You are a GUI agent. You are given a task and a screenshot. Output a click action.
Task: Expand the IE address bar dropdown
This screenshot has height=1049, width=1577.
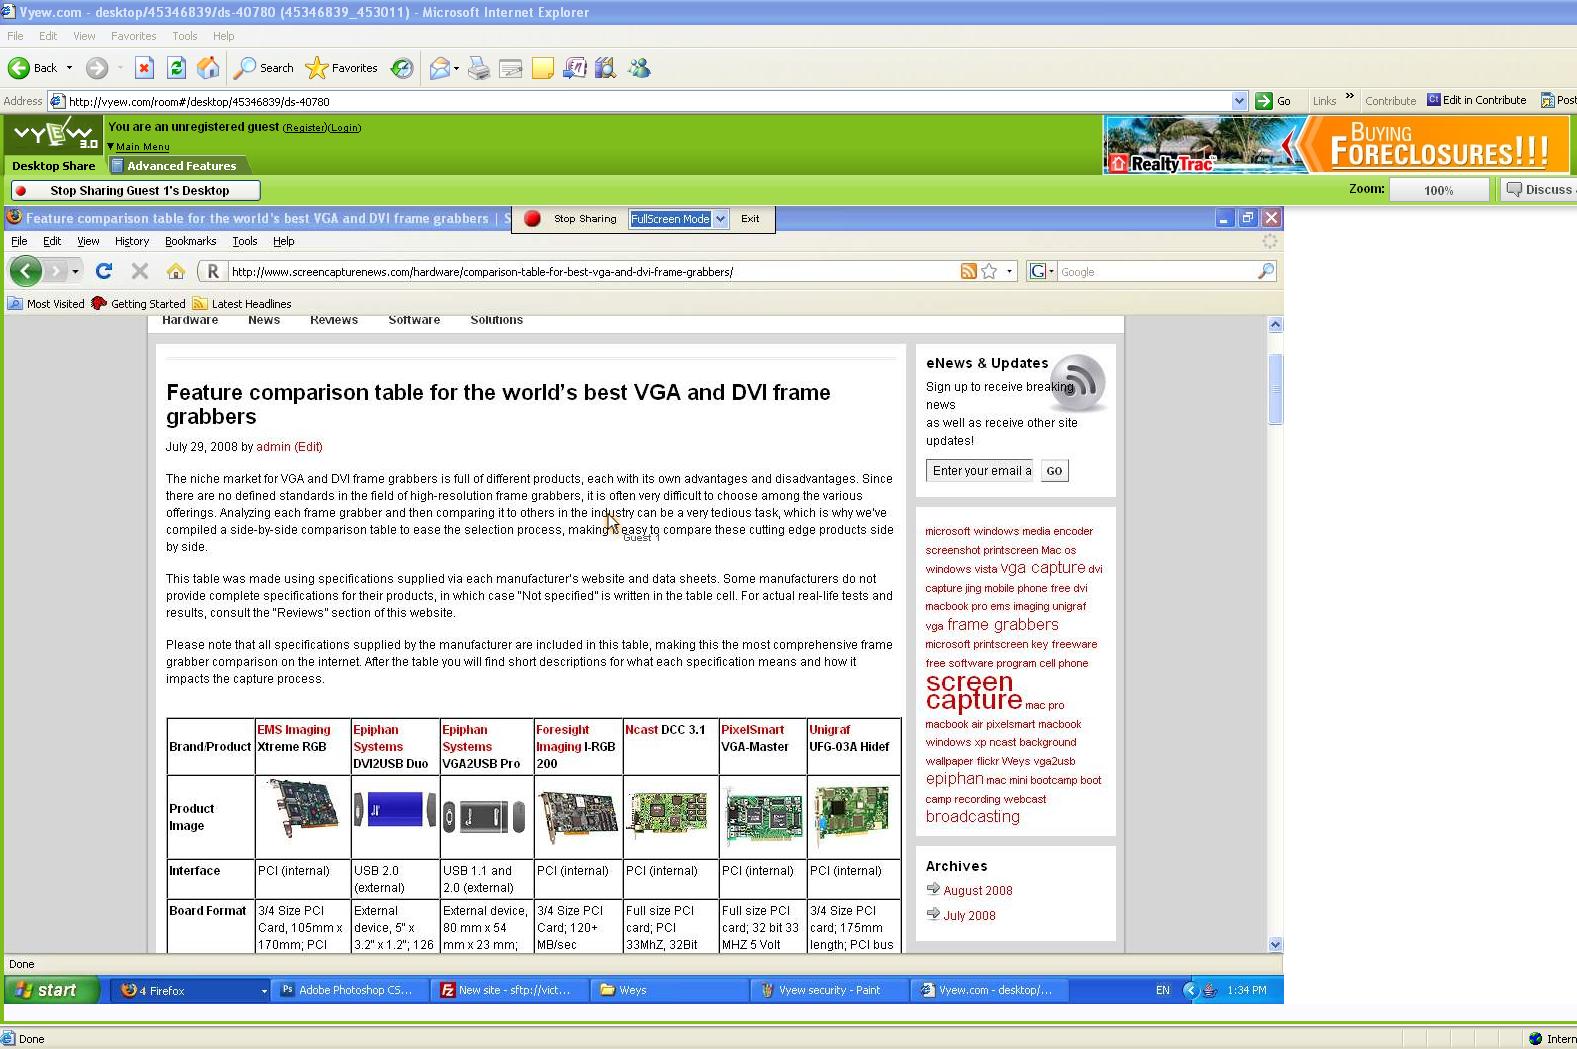pos(1239,101)
